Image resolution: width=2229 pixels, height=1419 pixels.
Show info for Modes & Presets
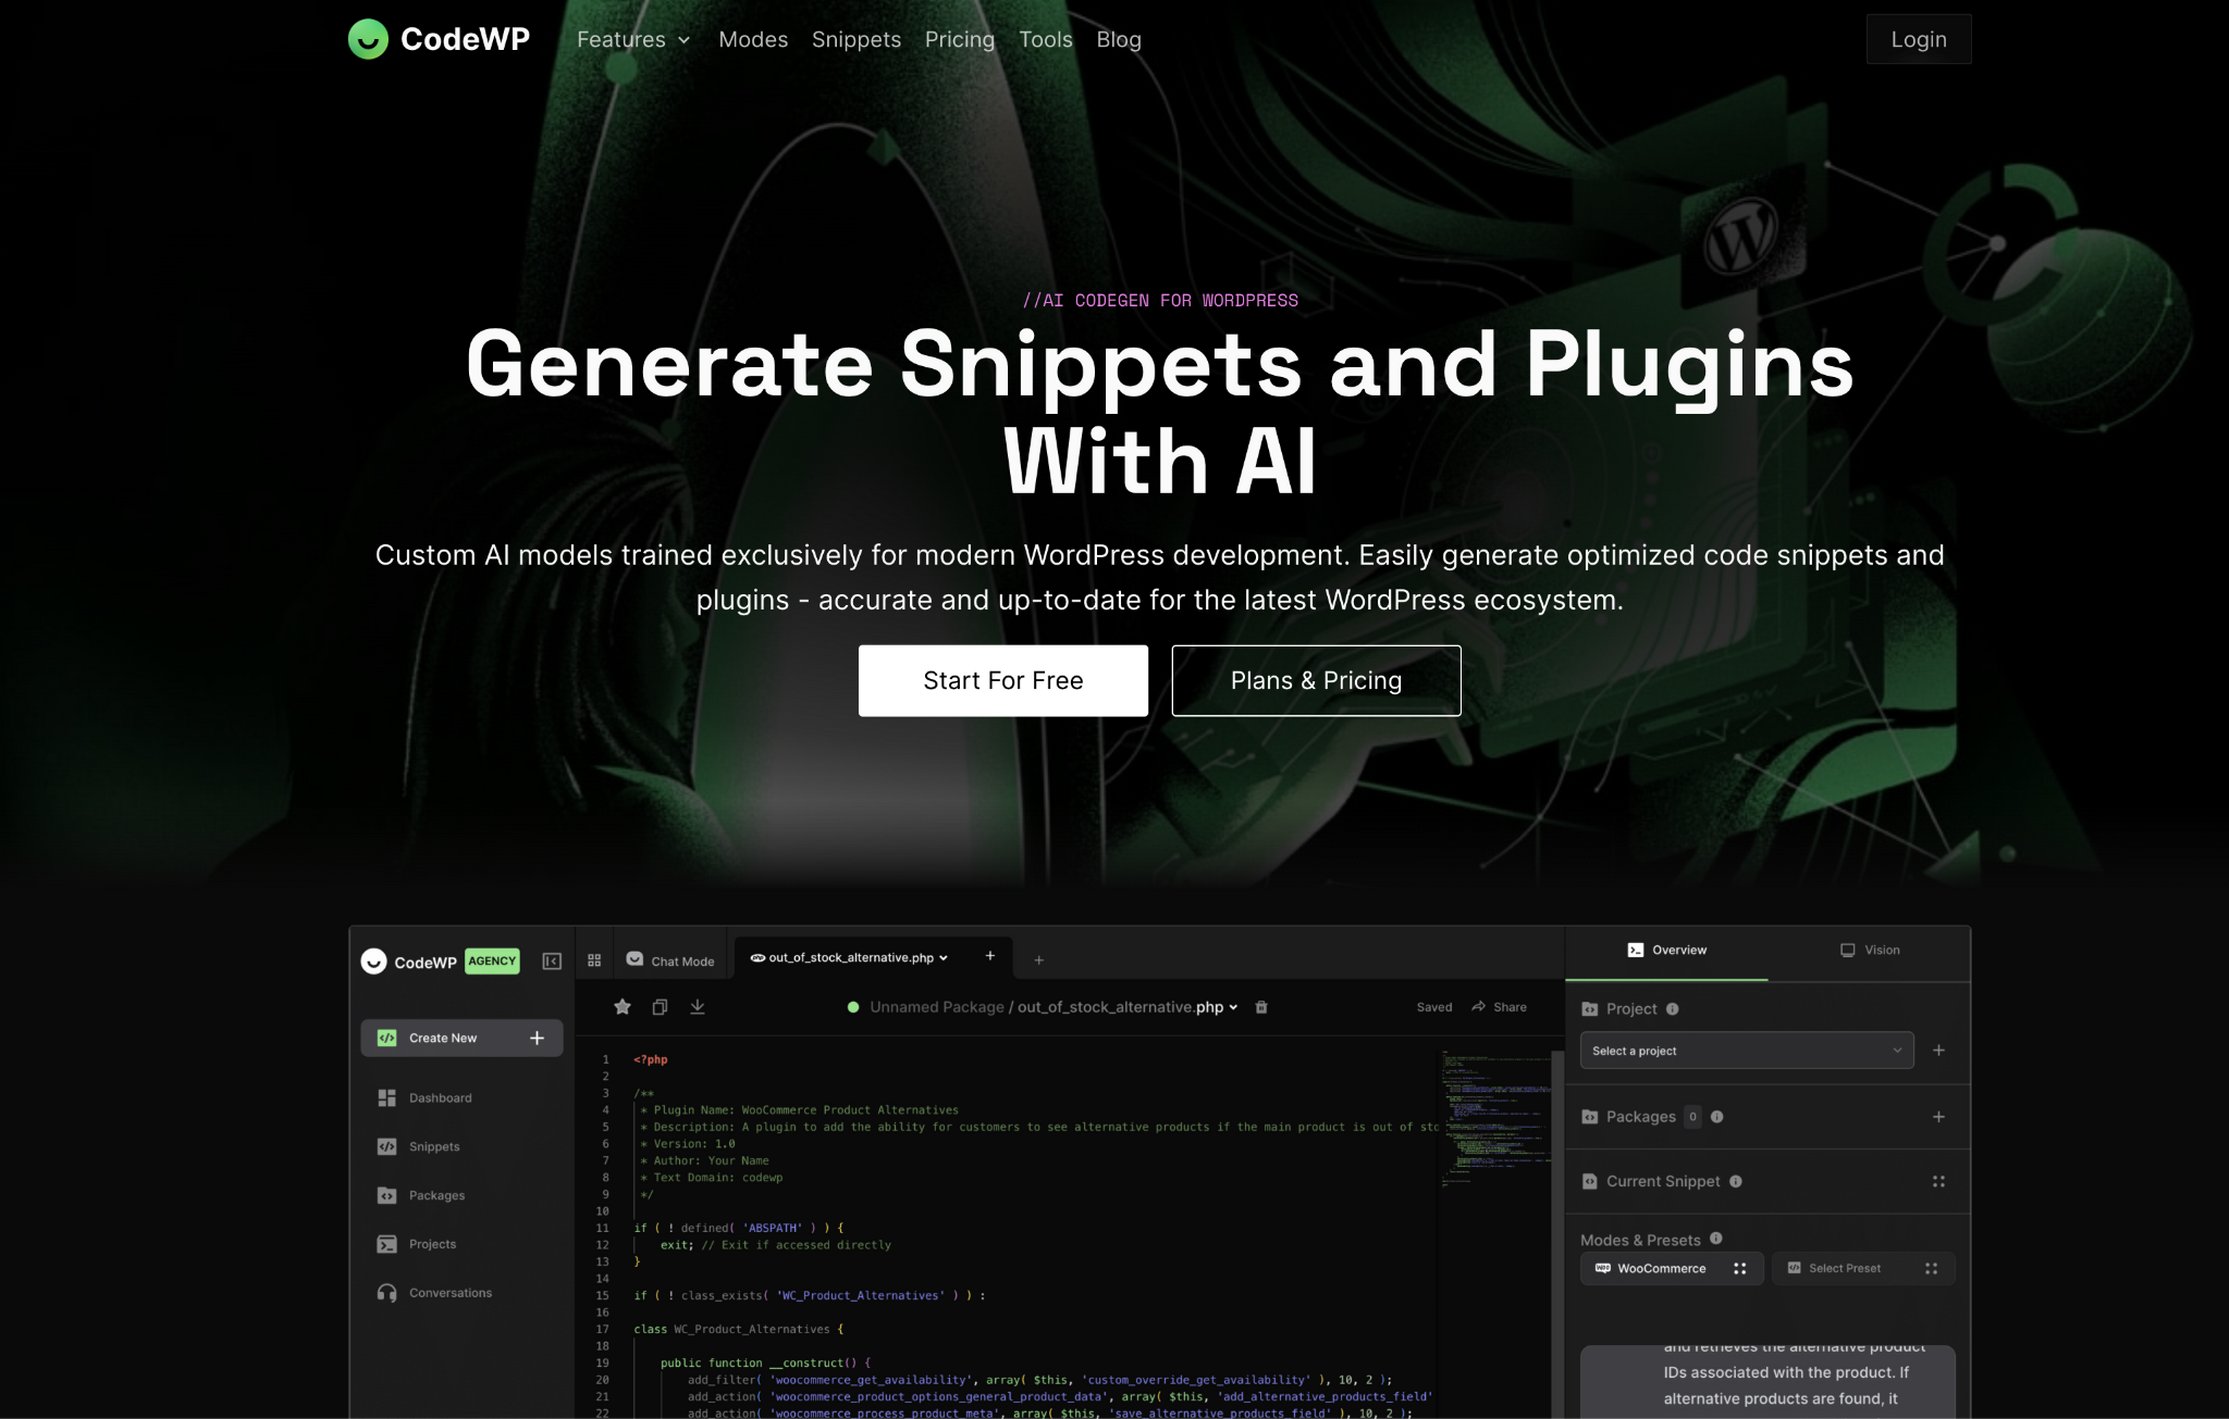point(1716,1238)
